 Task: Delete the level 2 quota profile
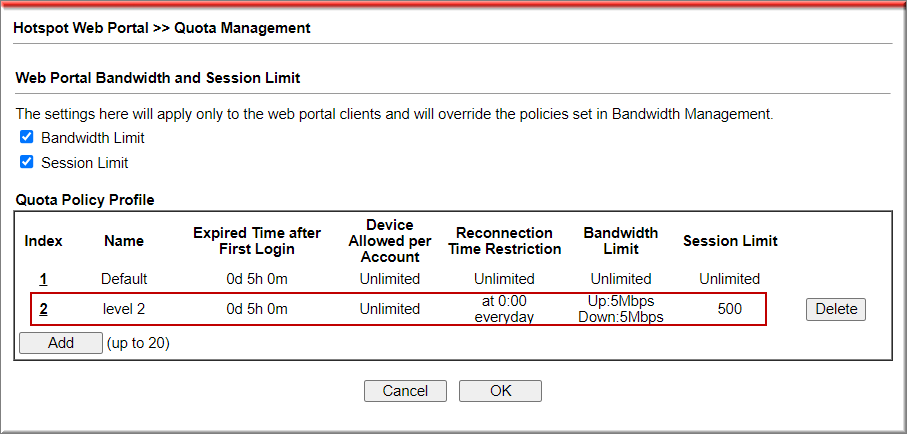[836, 310]
